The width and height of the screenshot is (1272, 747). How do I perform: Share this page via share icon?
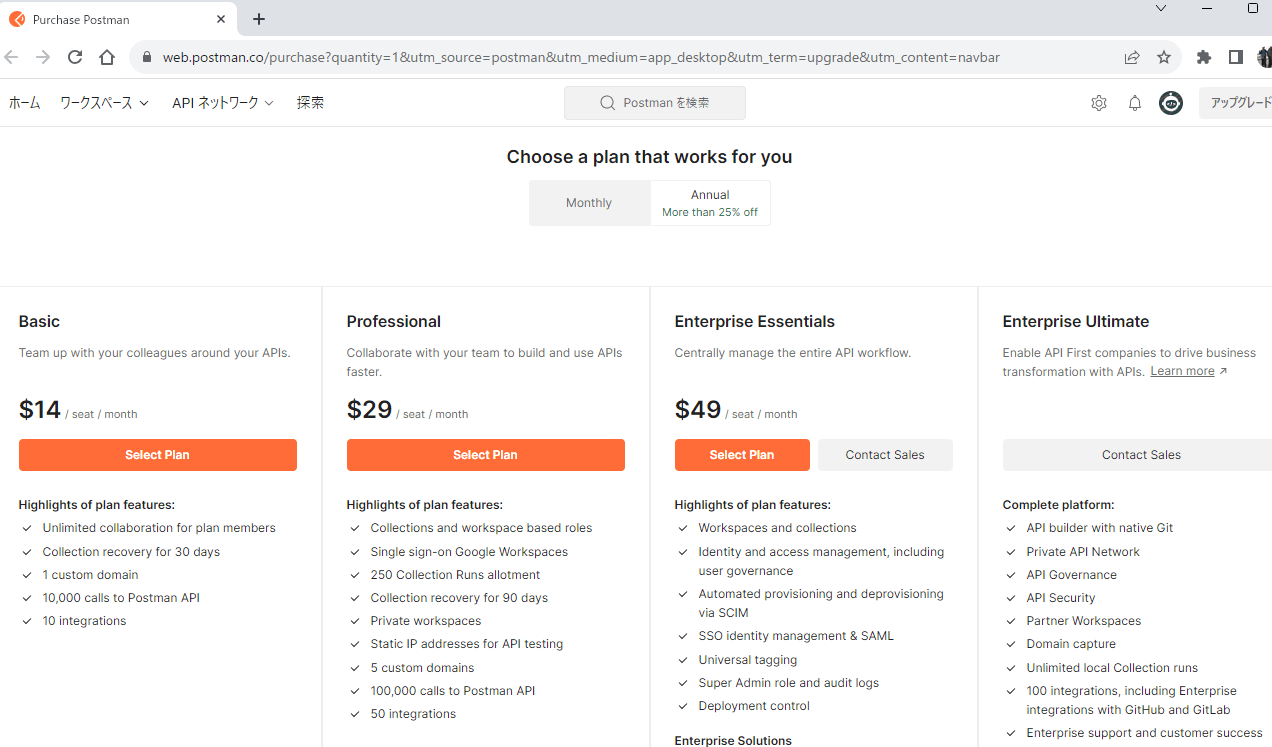pyautogui.click(x=1132, y=57)
